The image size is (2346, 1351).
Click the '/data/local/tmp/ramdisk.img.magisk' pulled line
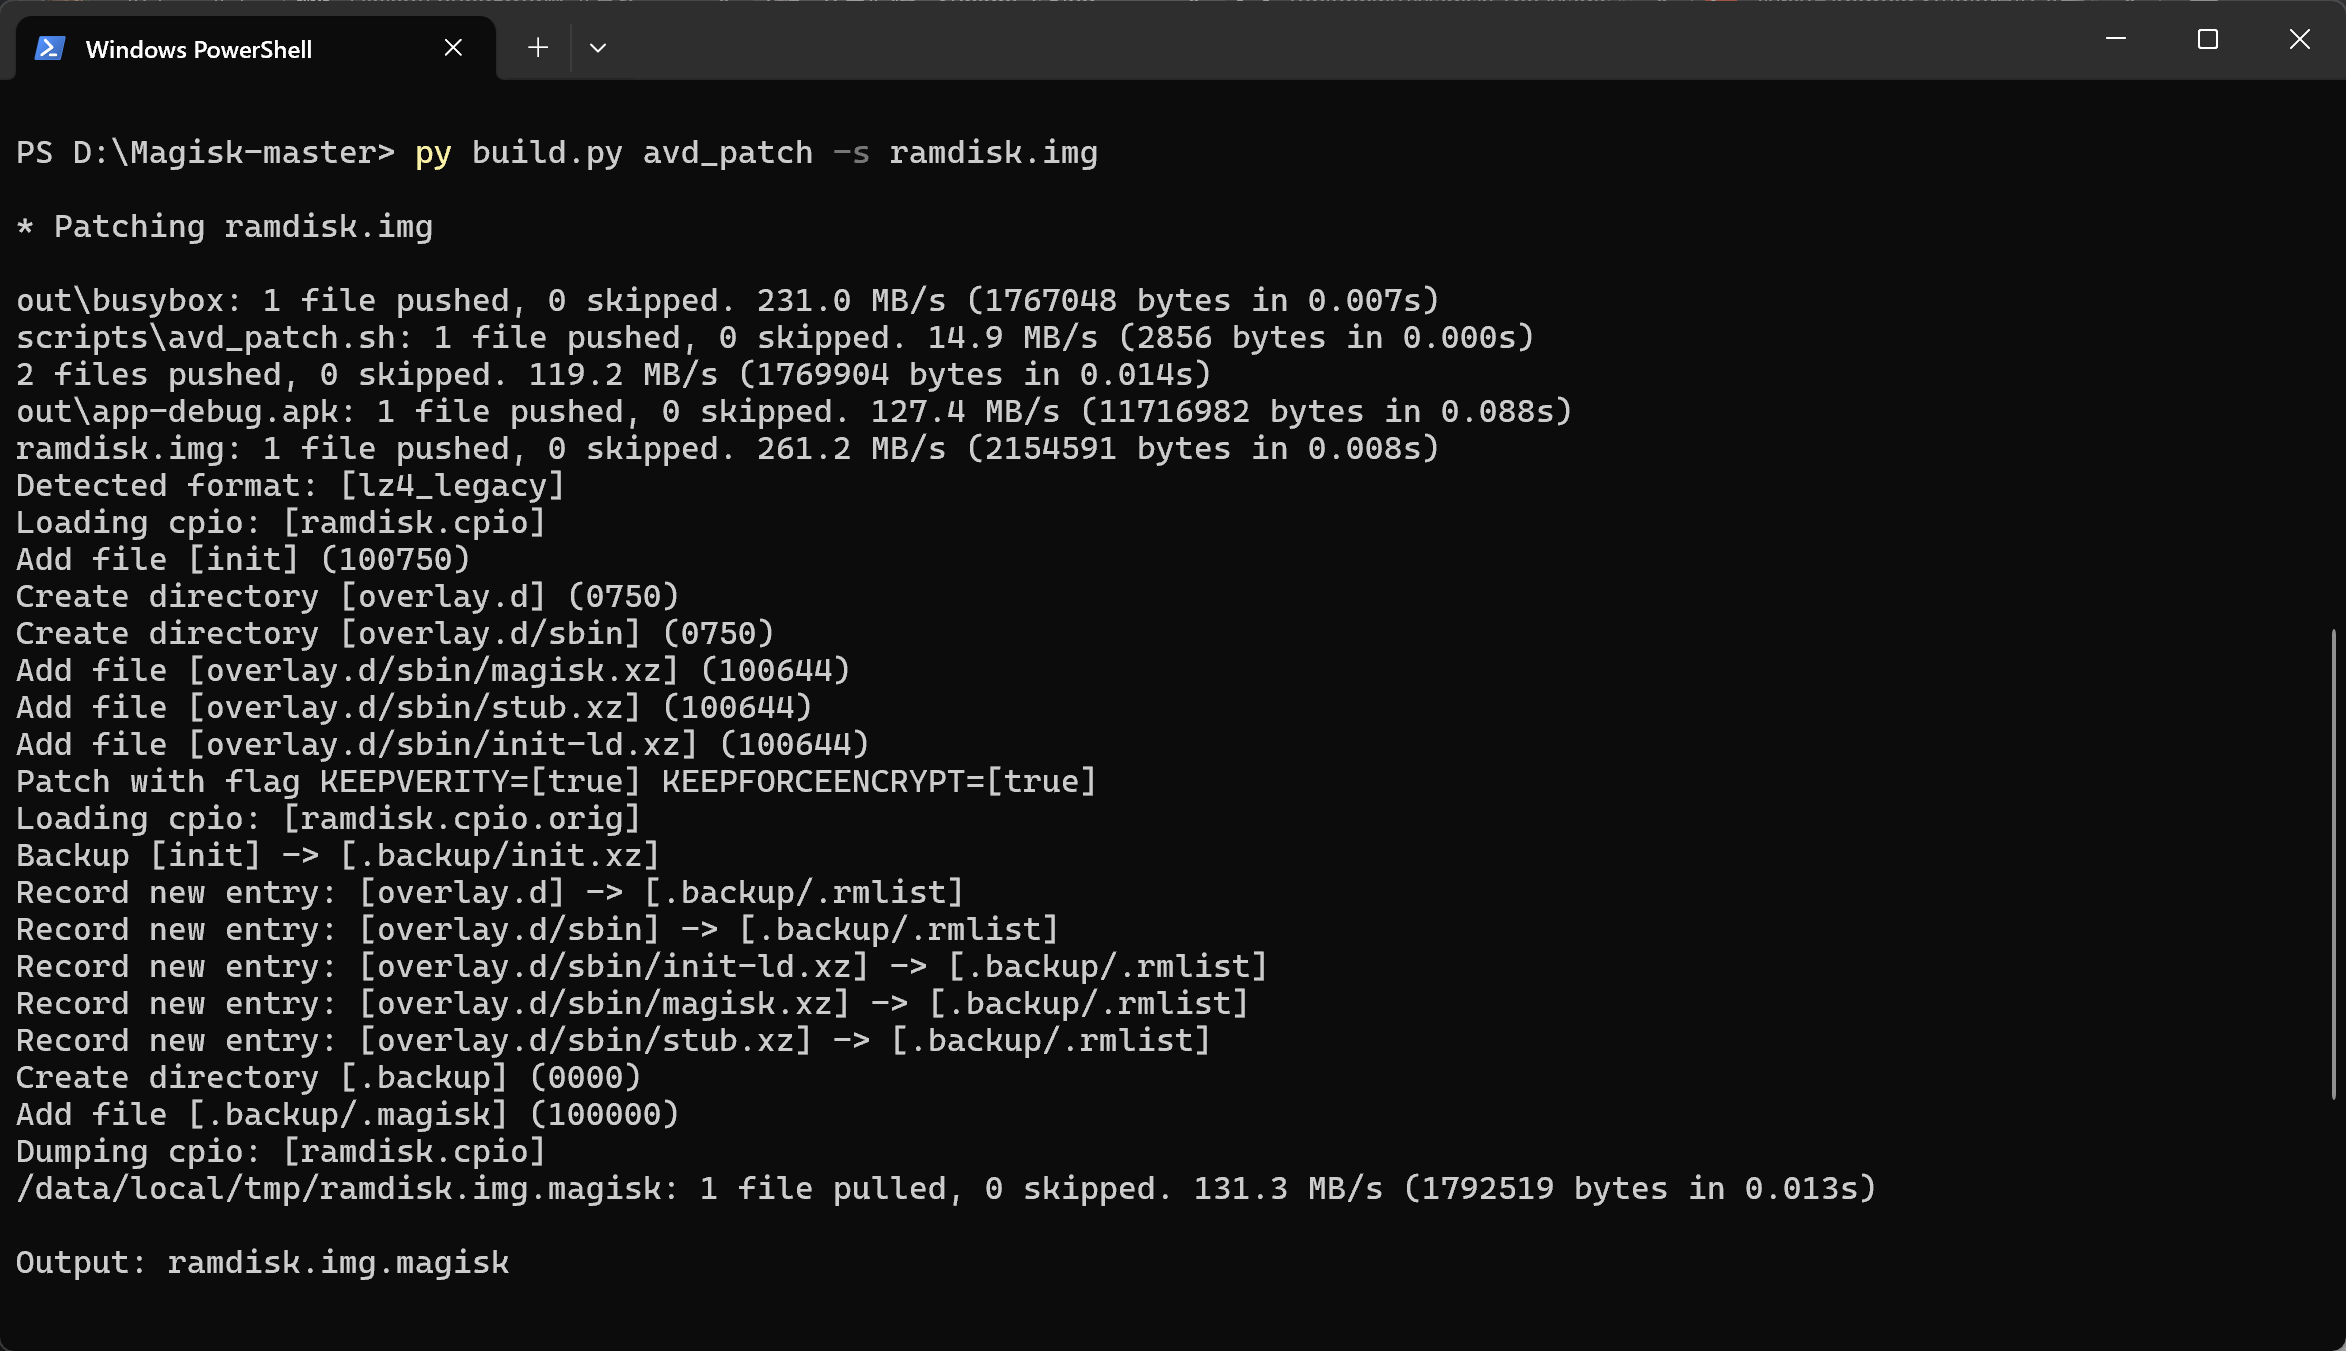[x=945, y=1189]
